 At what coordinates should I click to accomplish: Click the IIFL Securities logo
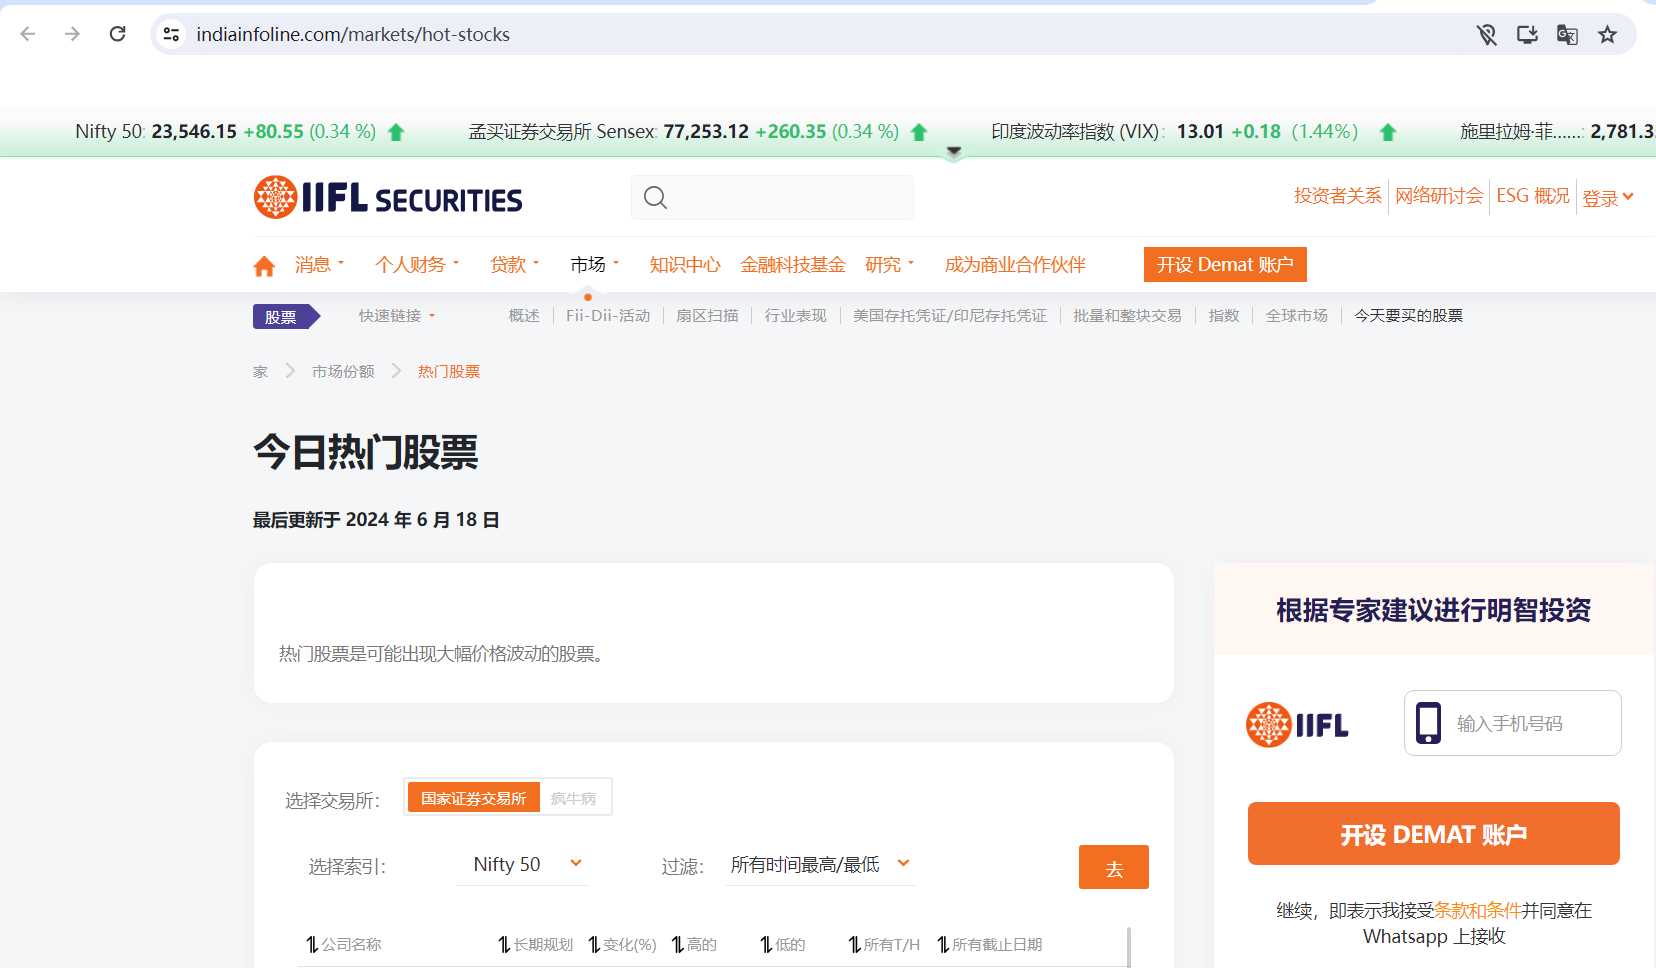[x=388, y=197]
